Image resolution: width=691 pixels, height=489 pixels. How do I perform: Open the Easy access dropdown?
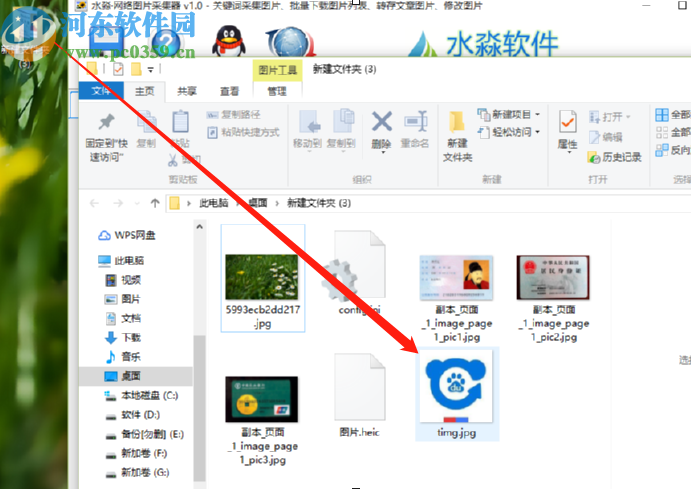(x=509, y=132)
